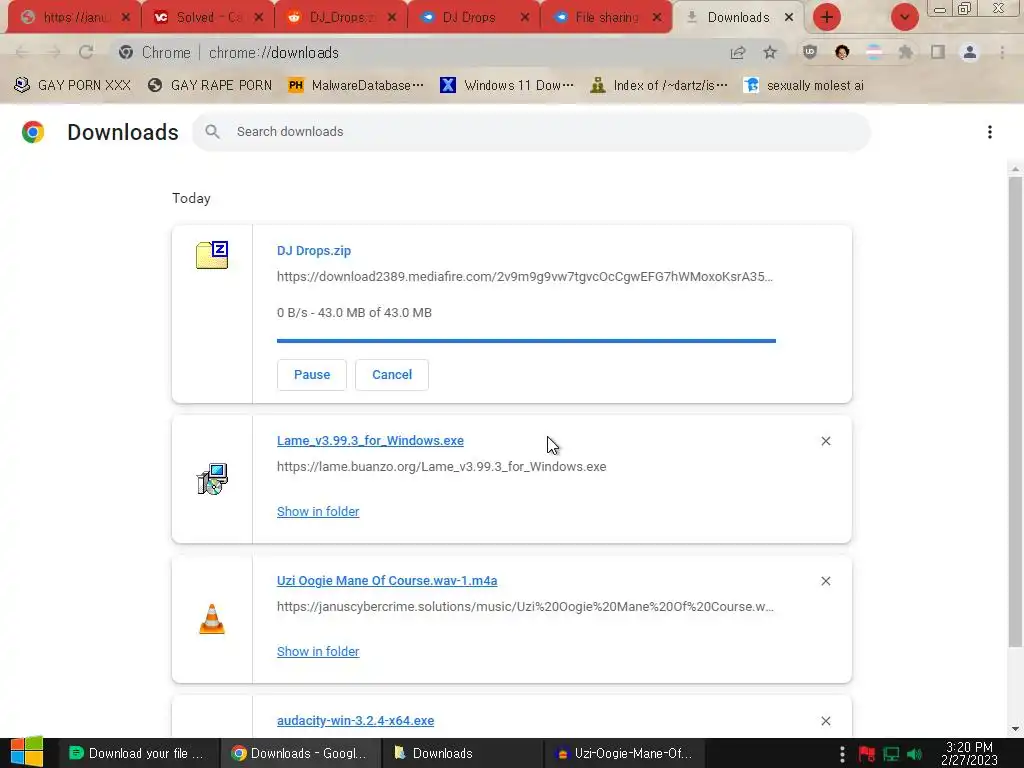
Task: Click the VLC cone file icon
Action: pyautogui.click(x=212, y=619)
